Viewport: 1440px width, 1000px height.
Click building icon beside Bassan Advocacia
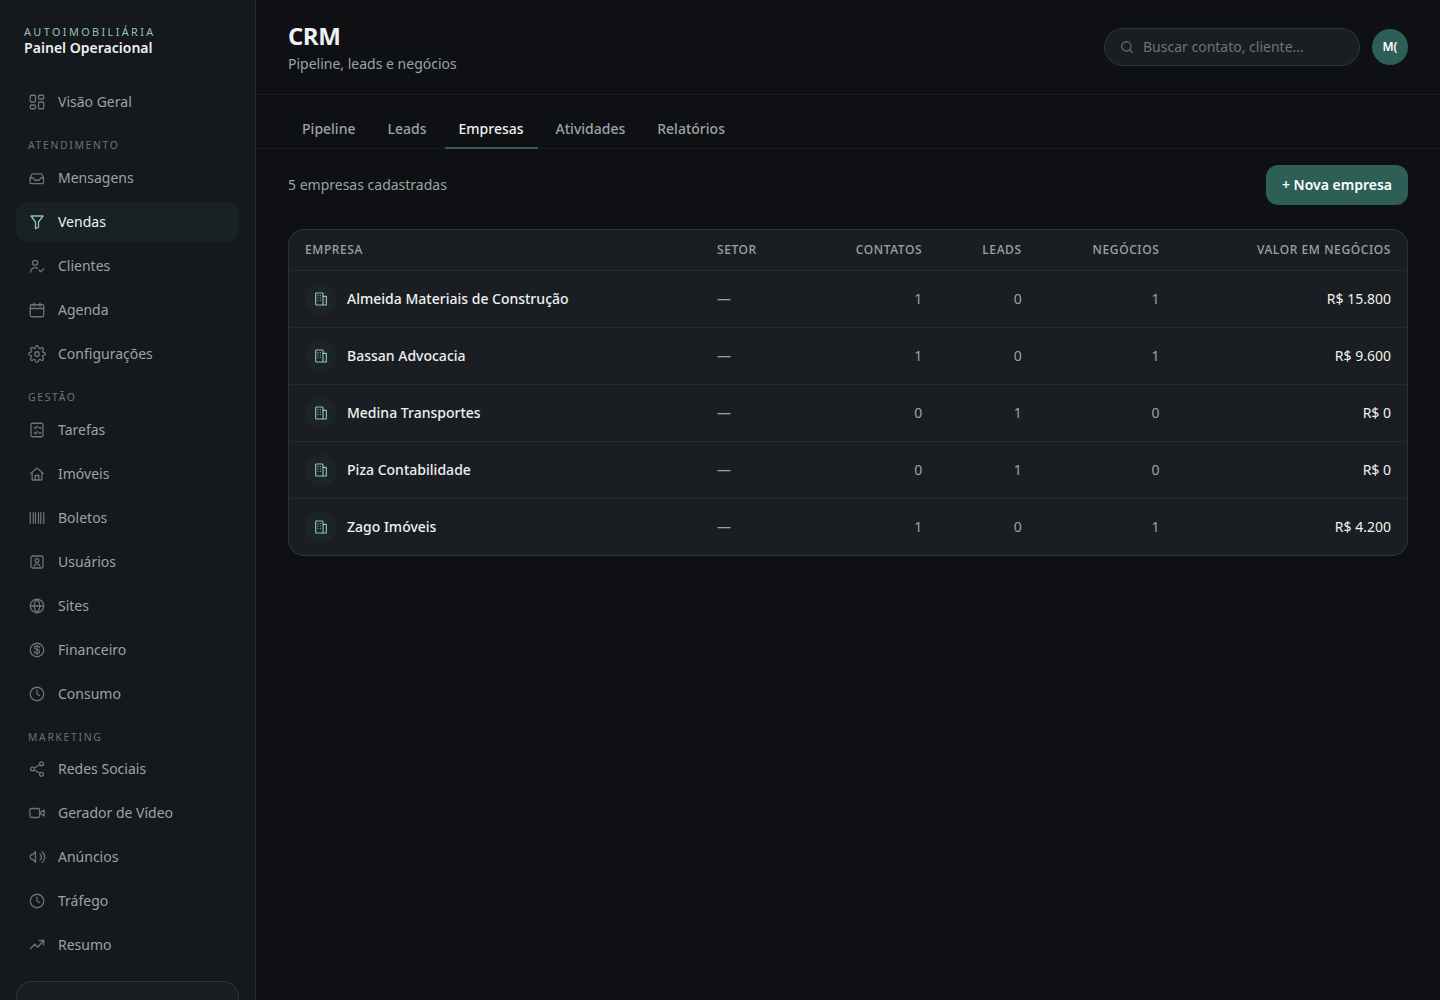click(321, 356)
